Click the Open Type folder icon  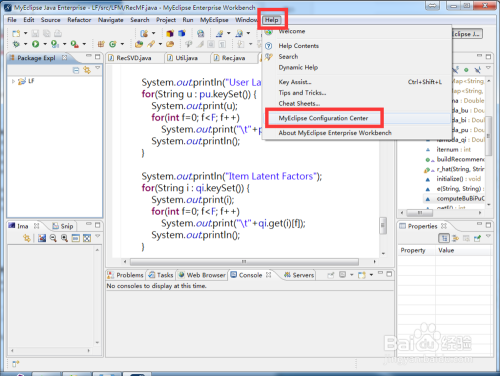click(139, 44)
